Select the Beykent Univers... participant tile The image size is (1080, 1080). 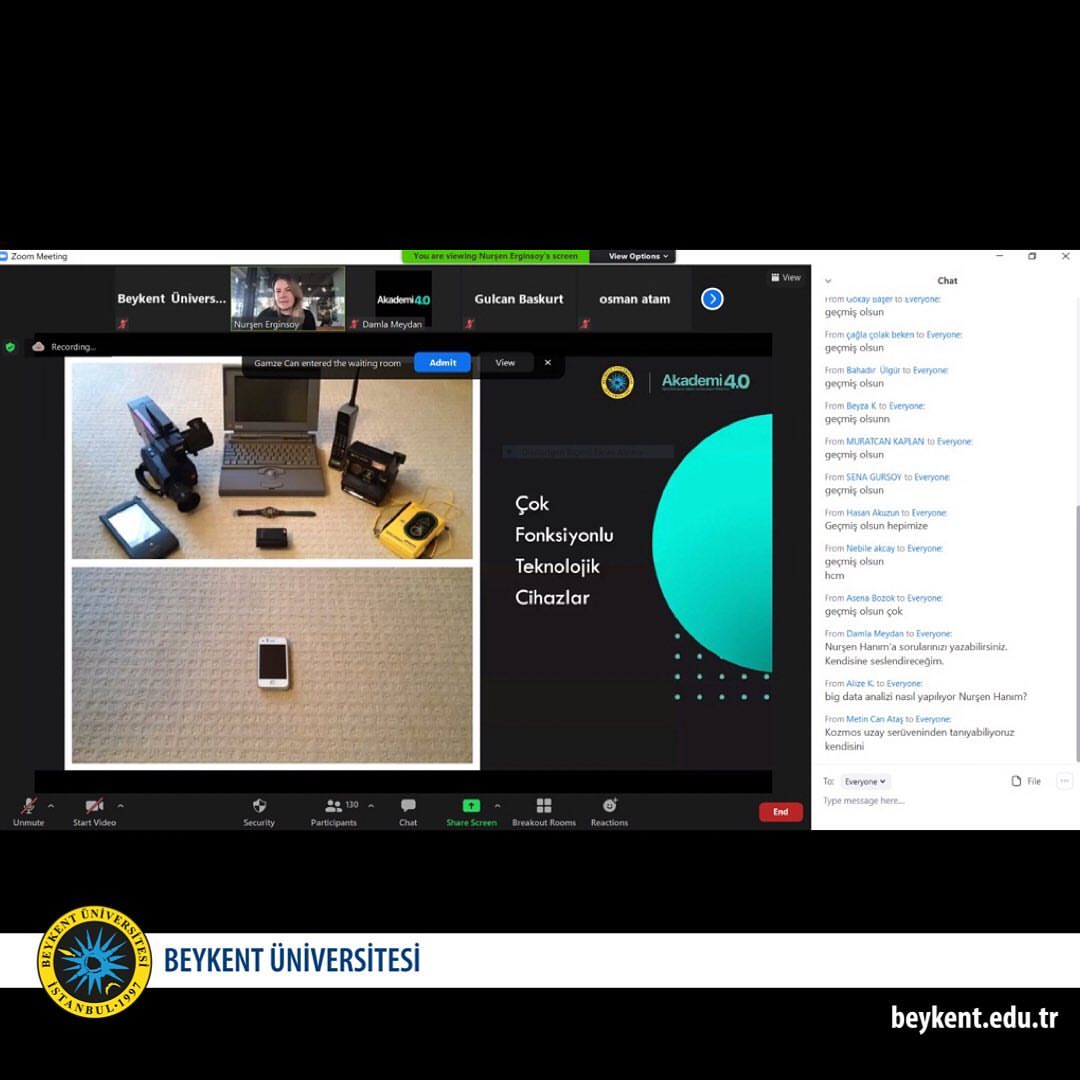pyautogui.click(x=172, y=299)
